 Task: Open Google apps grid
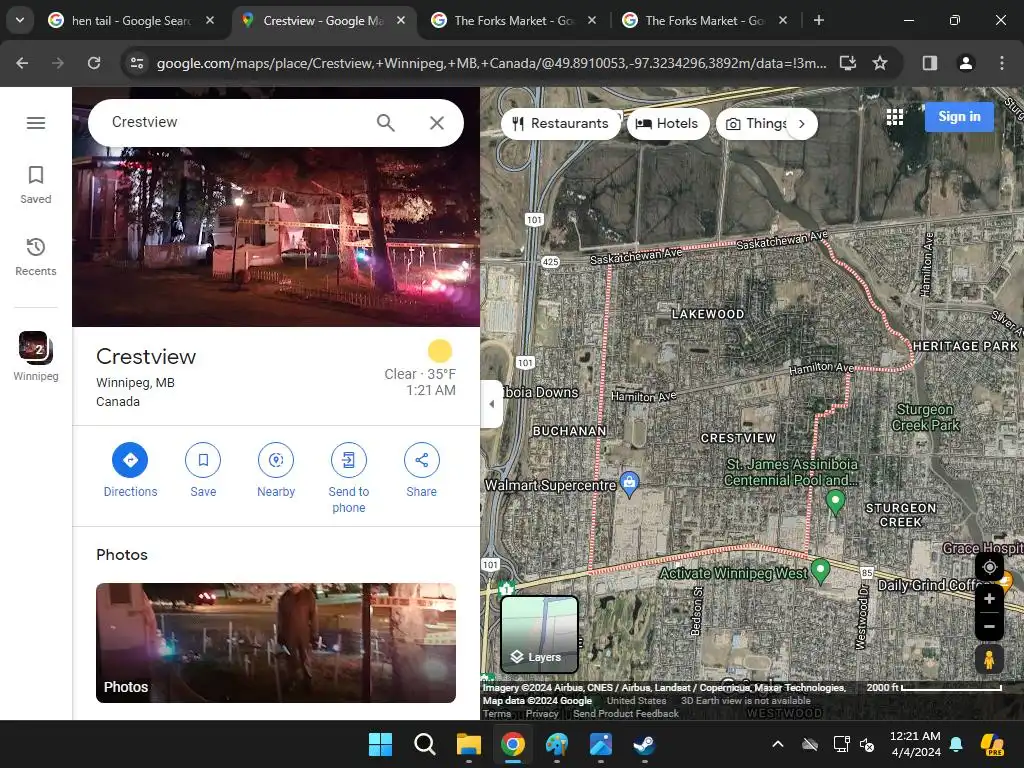[895, 117]
